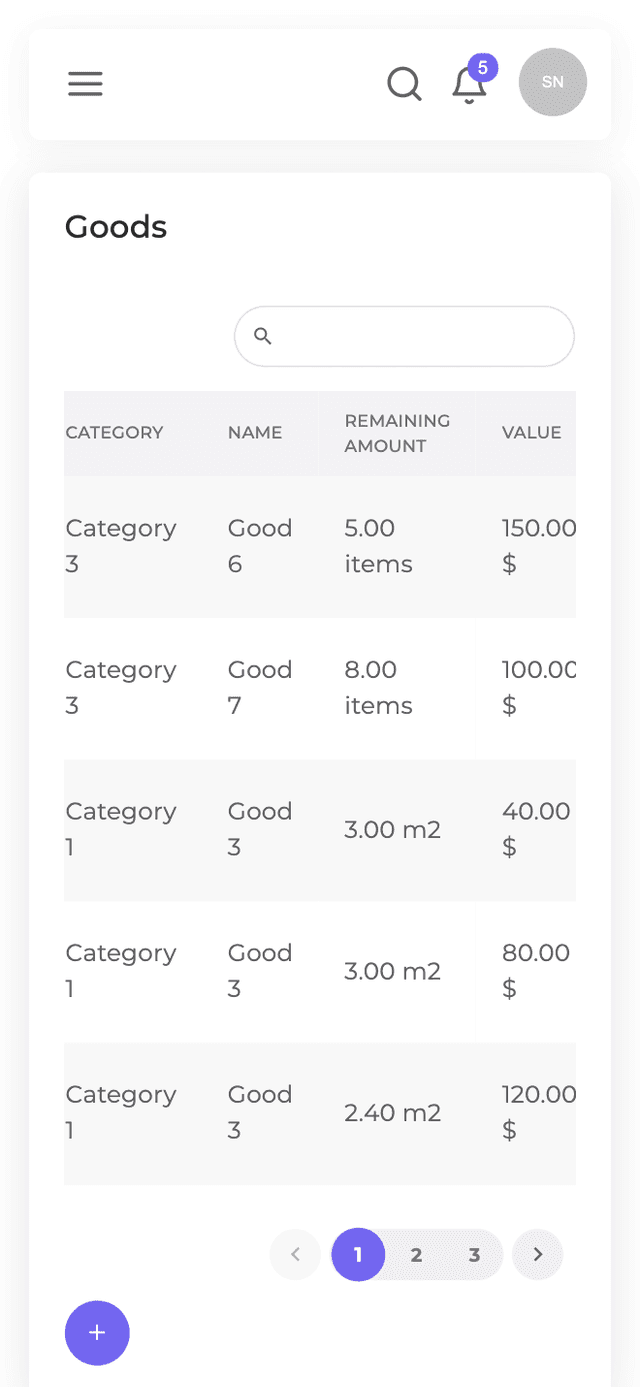Sort table by Value column header
Viewport: 640px width, 1387px height.
coord(531,433)
